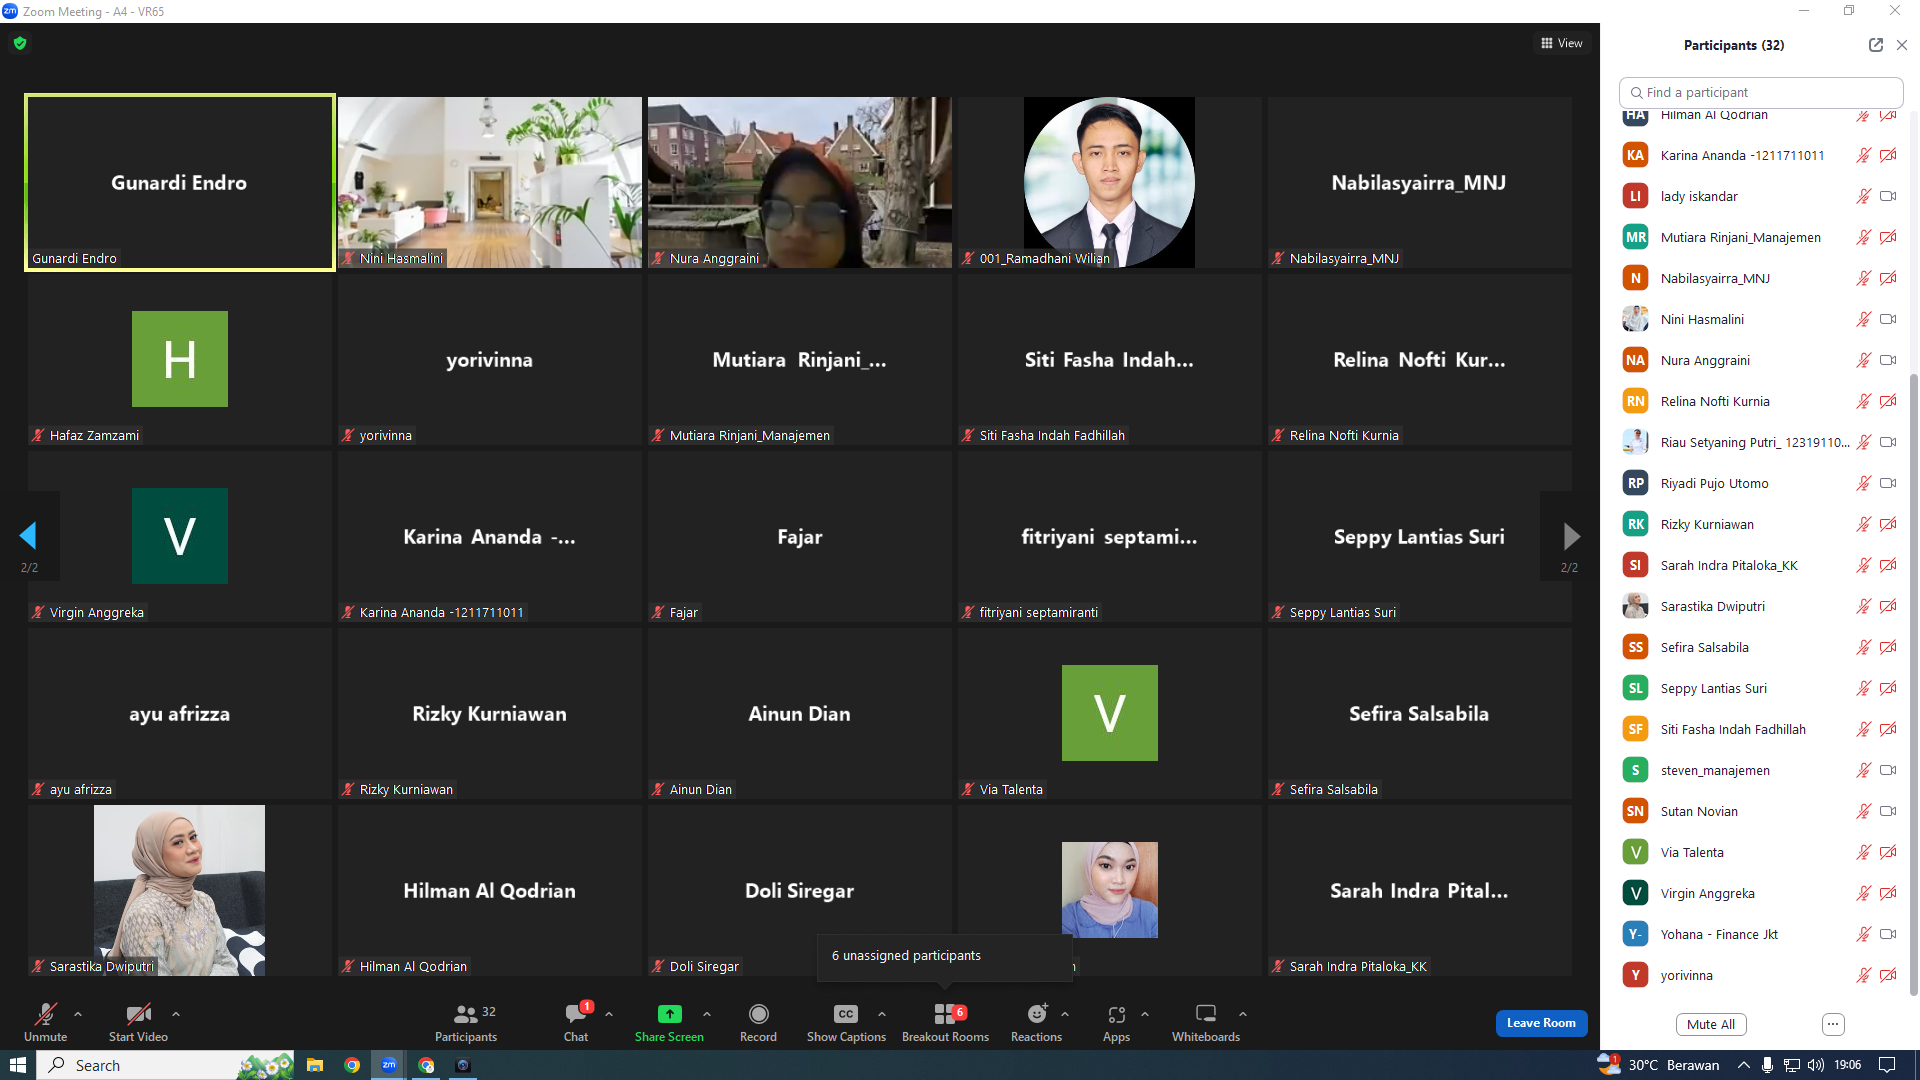Select Hafaz Zamzami video tile
This screenshot has height=1080, width=1920.
tap(180, 359)
